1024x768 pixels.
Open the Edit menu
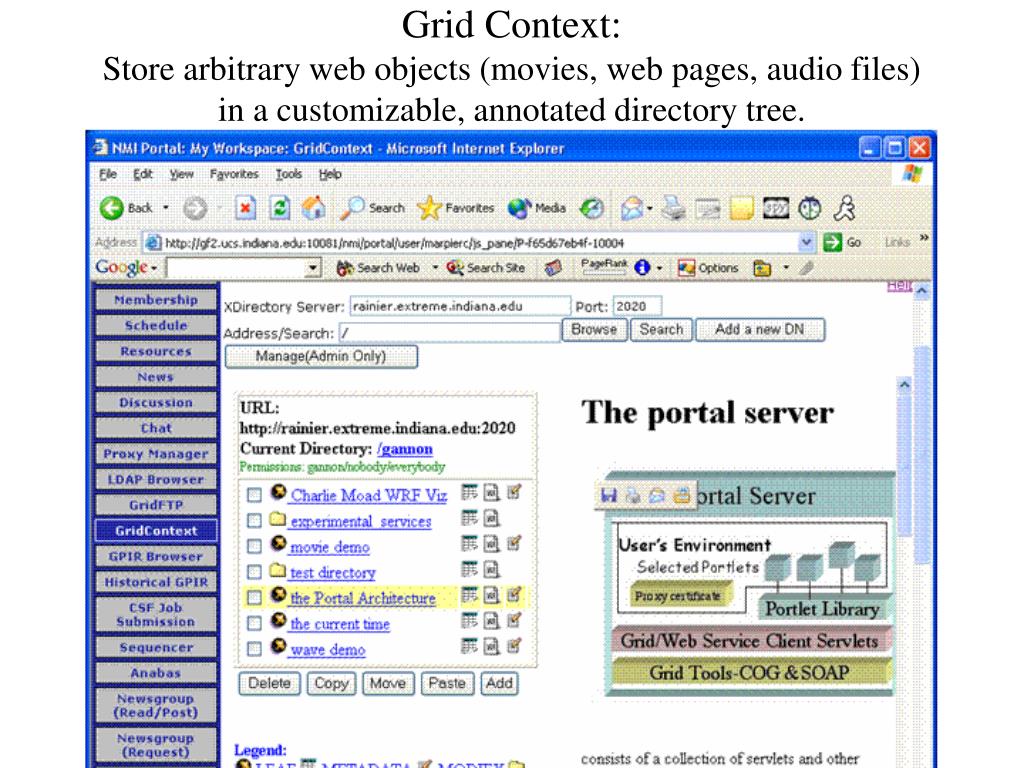[142, 174]
